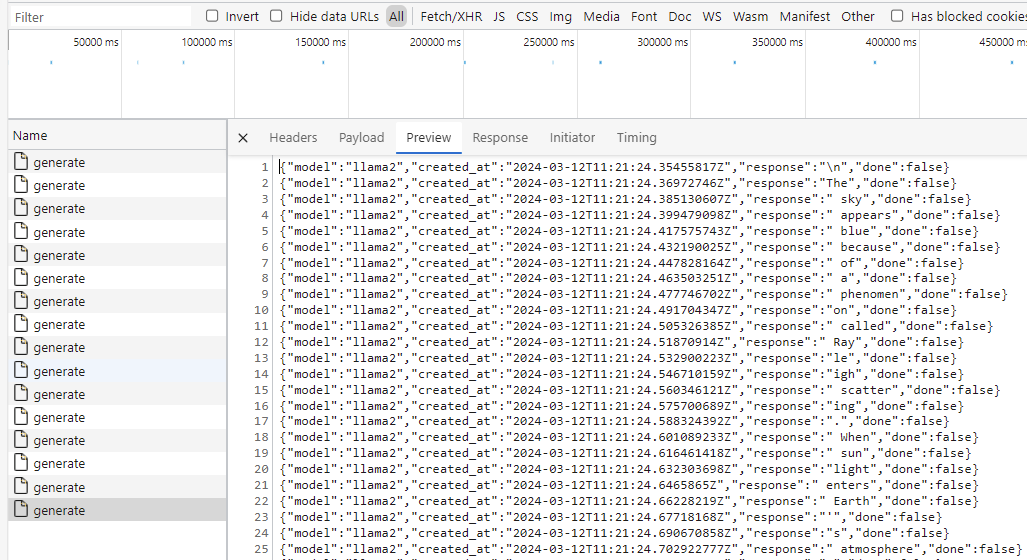Check the Has blocked cookies option

tap(897, 16)
